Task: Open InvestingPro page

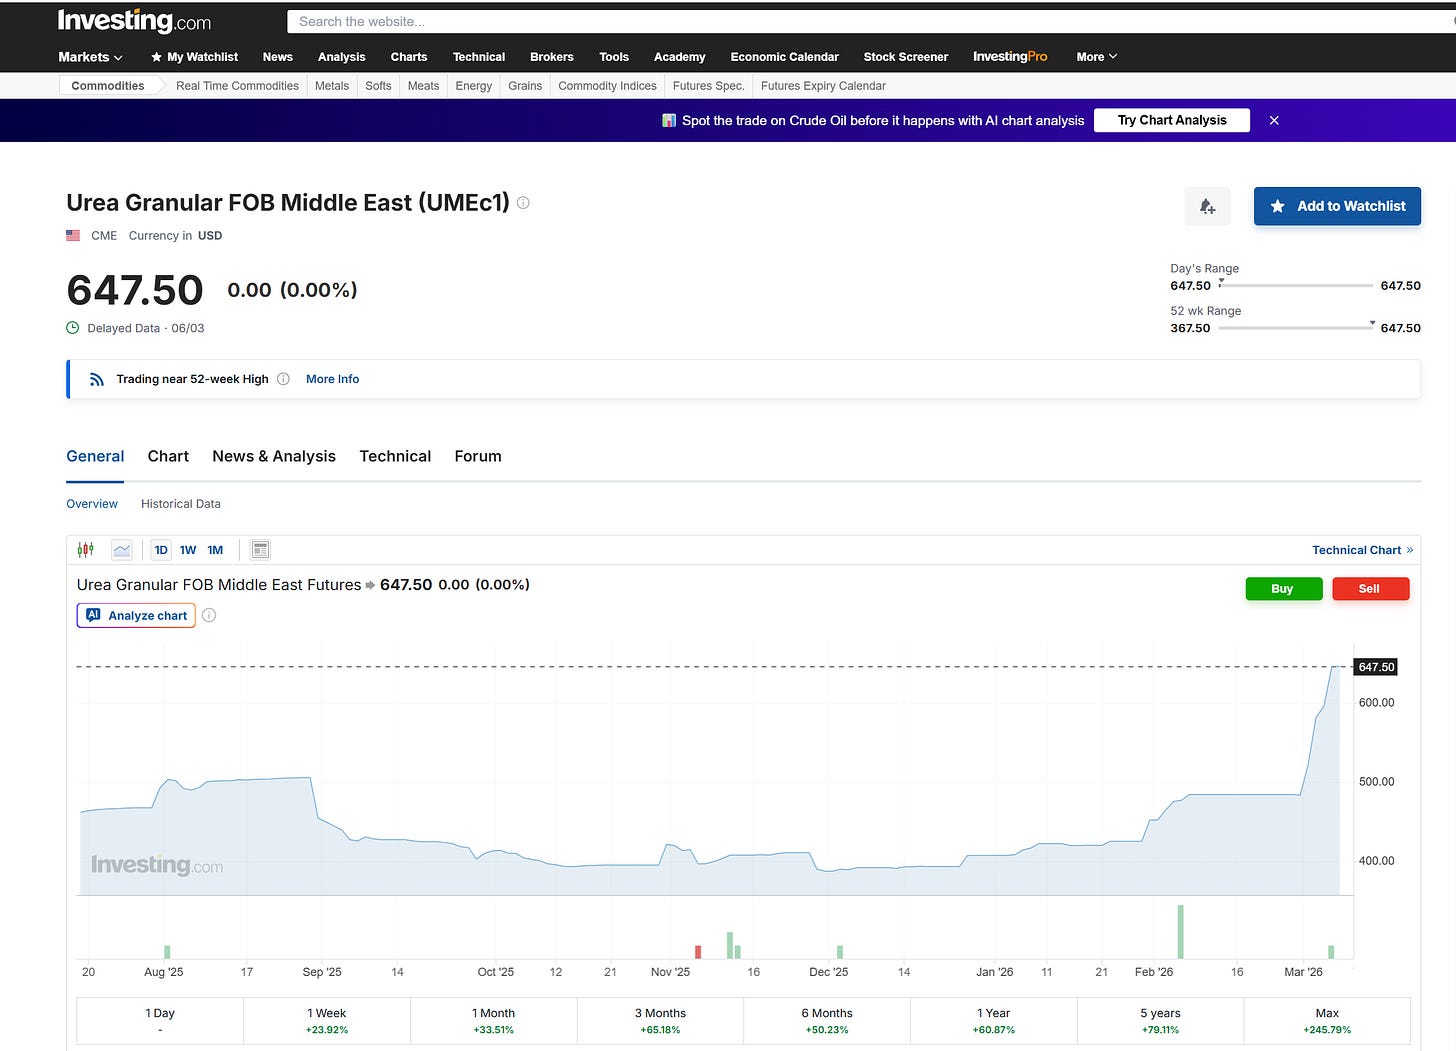Action: coord(1010,57)
